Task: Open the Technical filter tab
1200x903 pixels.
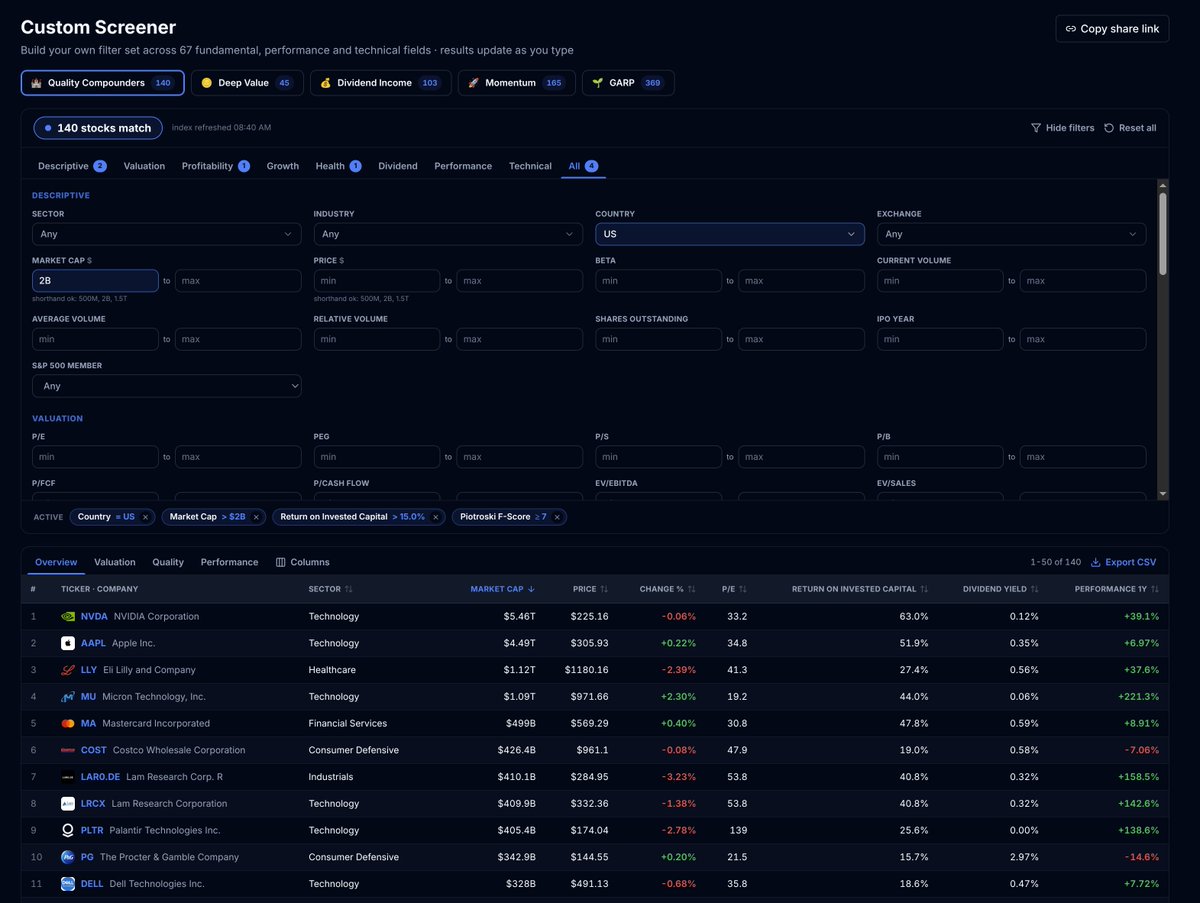Action: click(x=530, y=166)
